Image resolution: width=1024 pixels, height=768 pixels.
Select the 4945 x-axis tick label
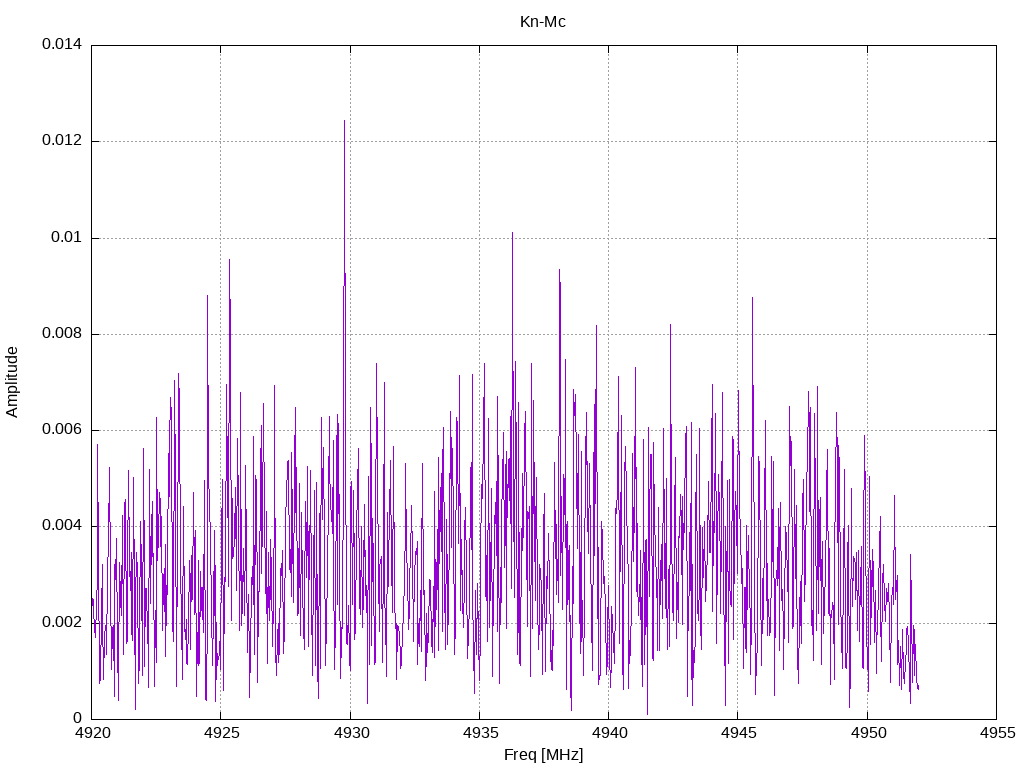[x=737, y=733]
